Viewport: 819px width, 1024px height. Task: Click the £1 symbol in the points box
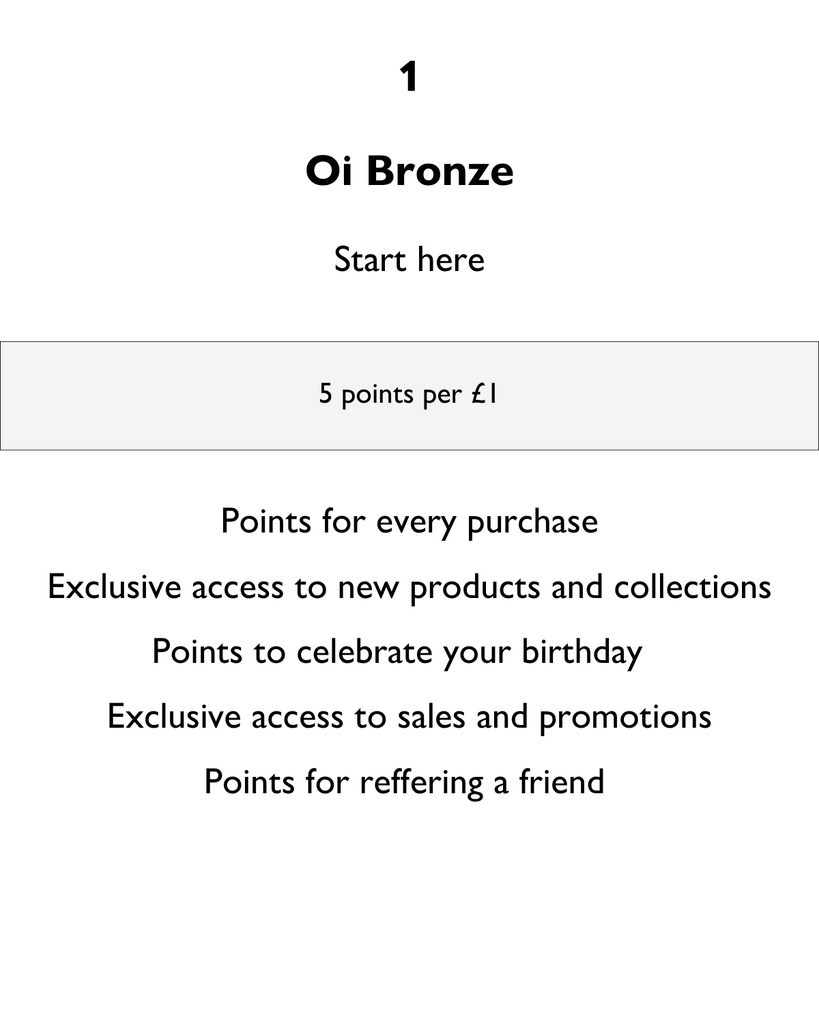click(x=484, y=393)
